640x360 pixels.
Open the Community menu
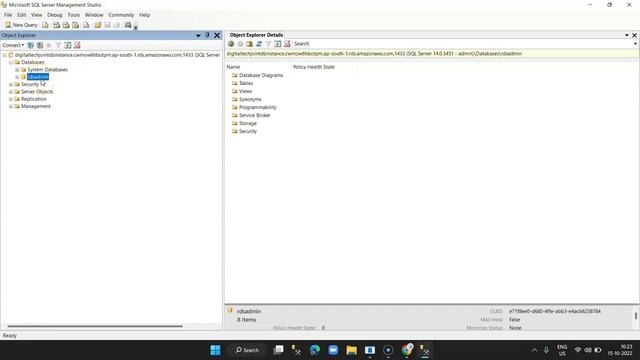pyautogui.click(x=121, y=15)
